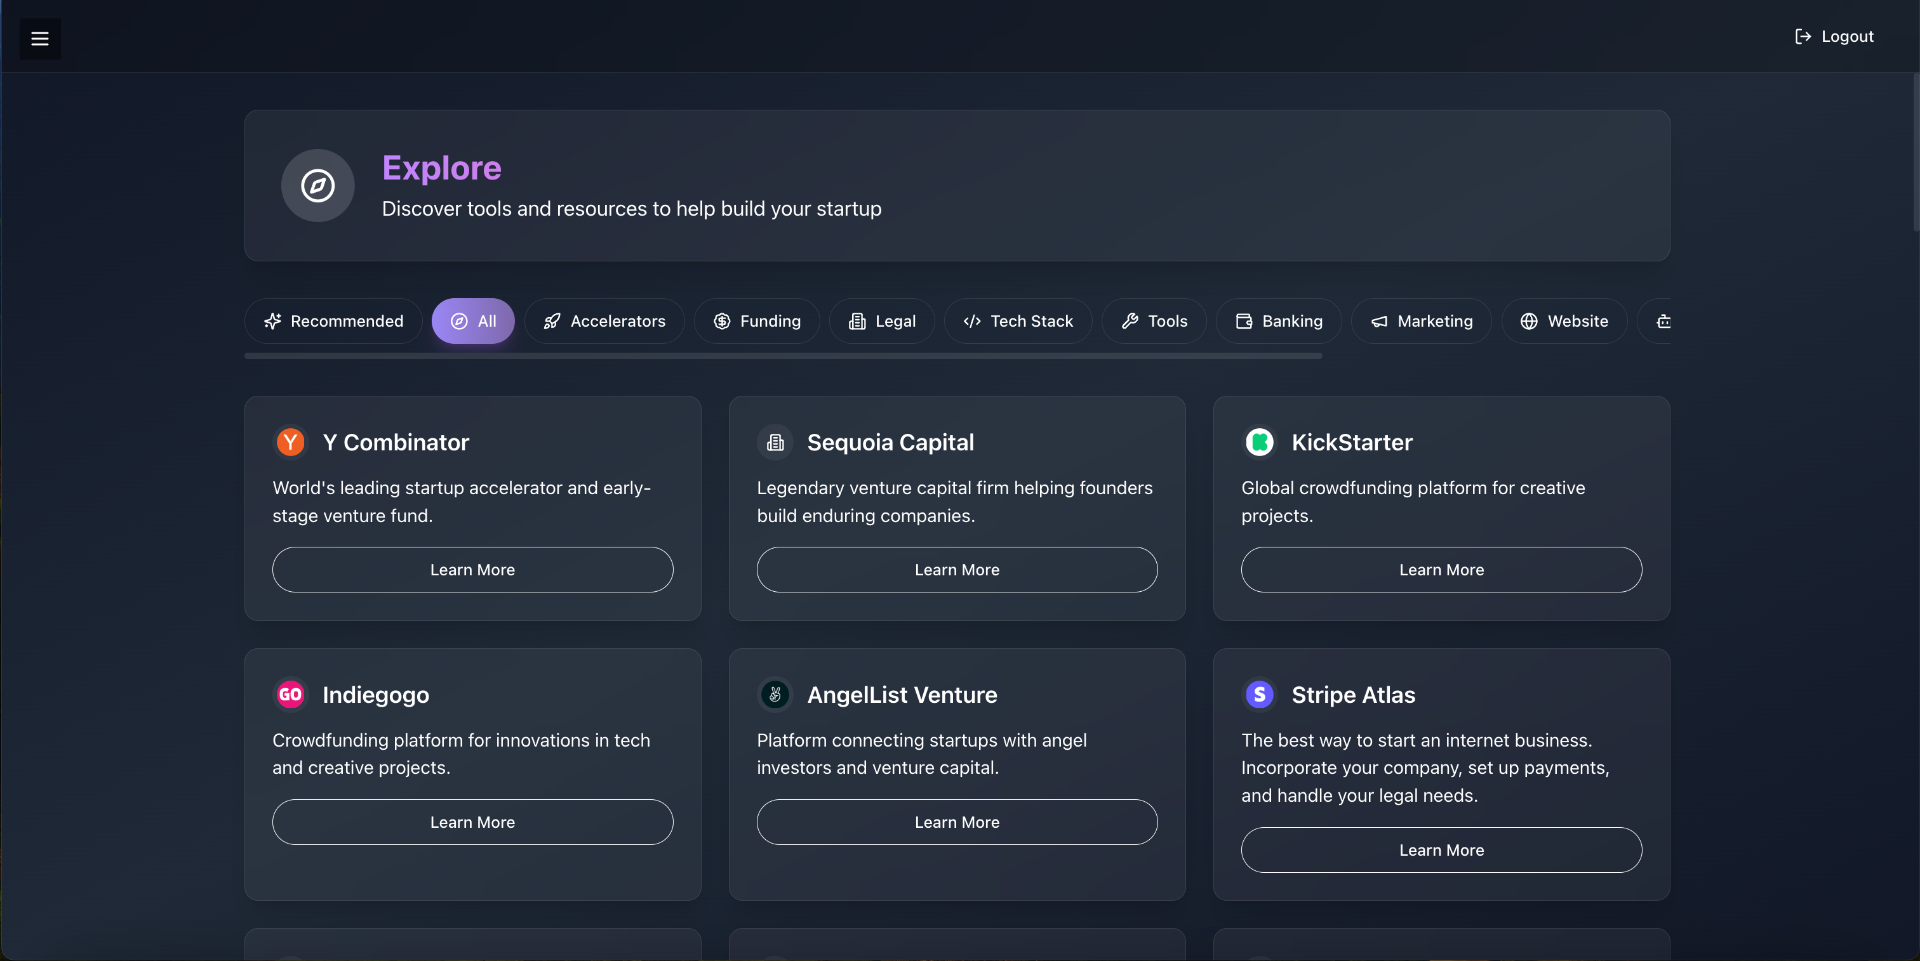The width and height of the screenshot is (1920, 961).
Task: Click the compass icon beside the Explore heading
Action: 317,186
